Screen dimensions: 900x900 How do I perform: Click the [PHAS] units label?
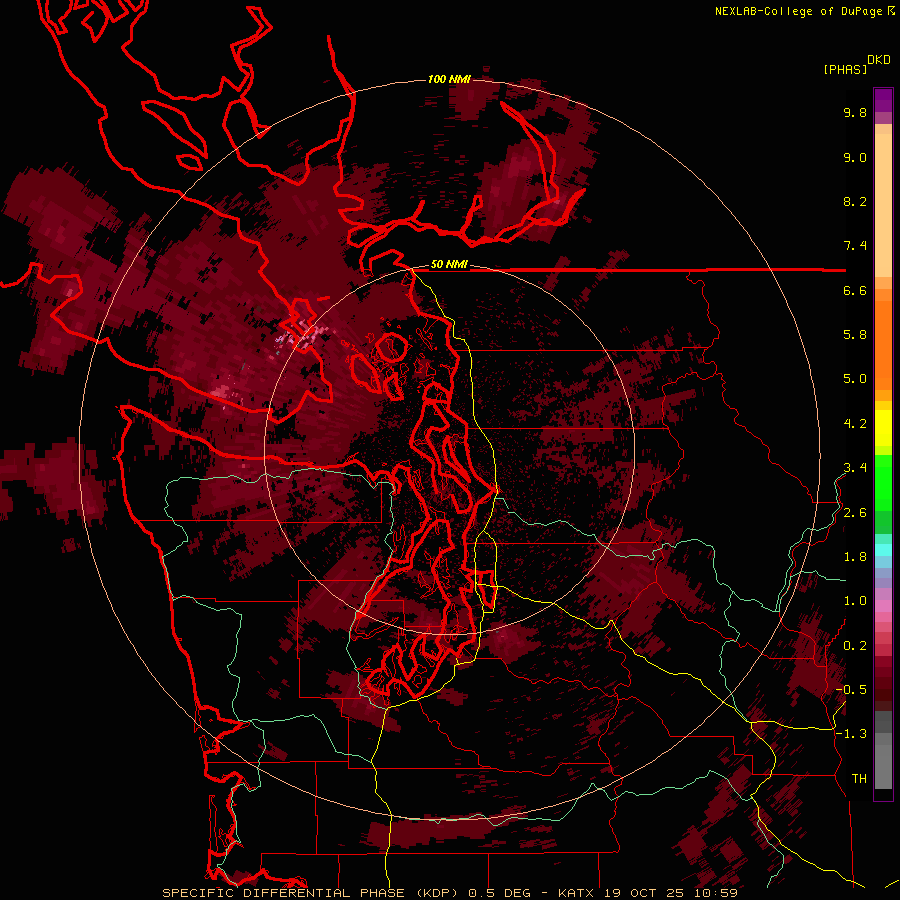845,70
